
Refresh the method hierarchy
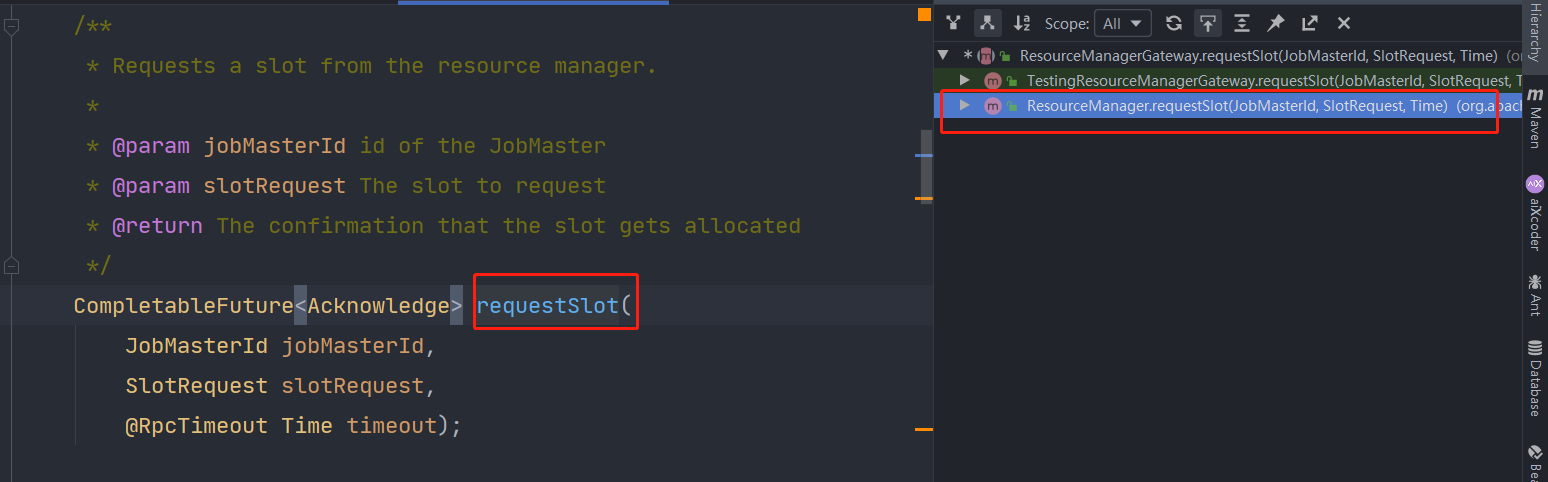(x=1174, y=23)
